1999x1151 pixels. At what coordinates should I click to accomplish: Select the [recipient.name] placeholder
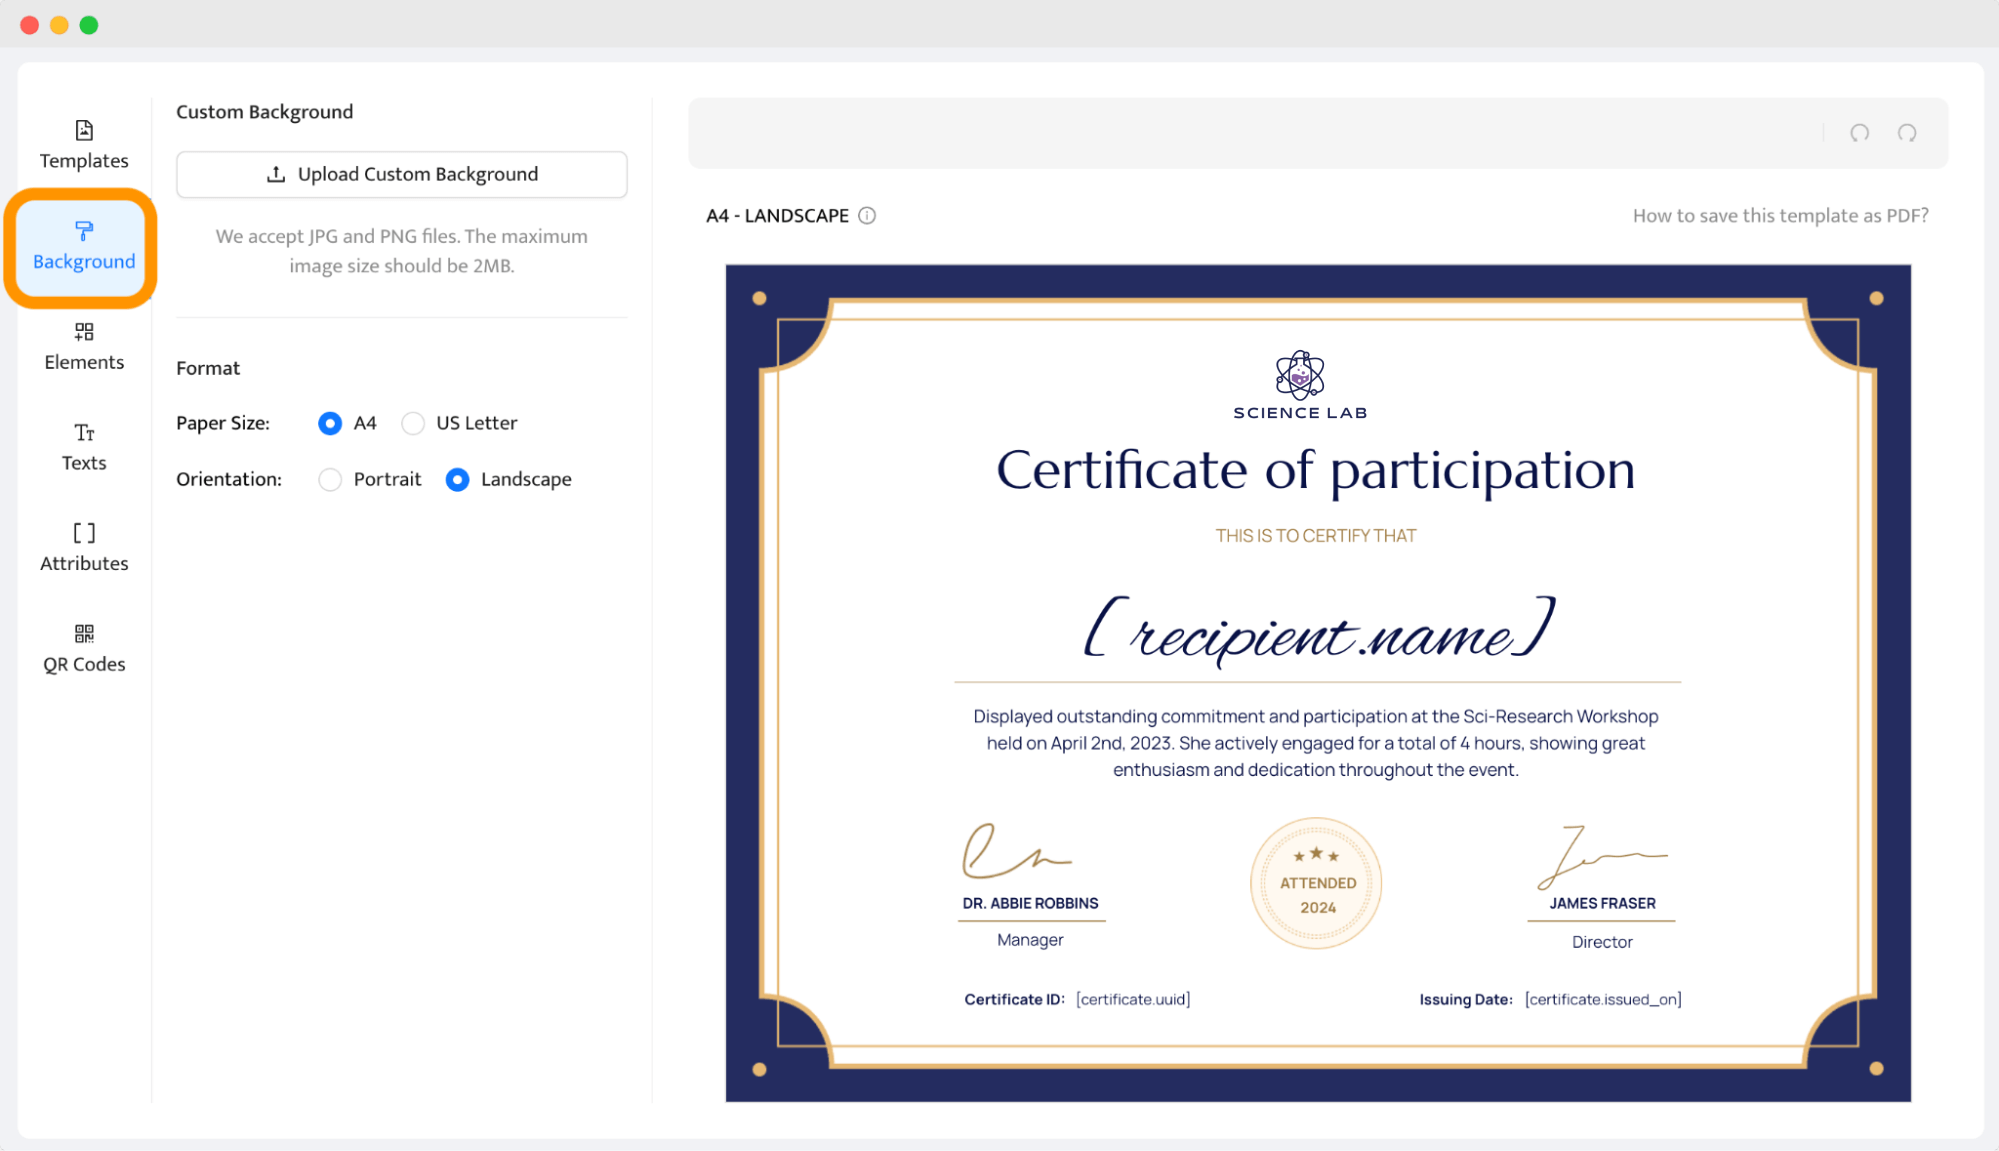pos(1319,630)
